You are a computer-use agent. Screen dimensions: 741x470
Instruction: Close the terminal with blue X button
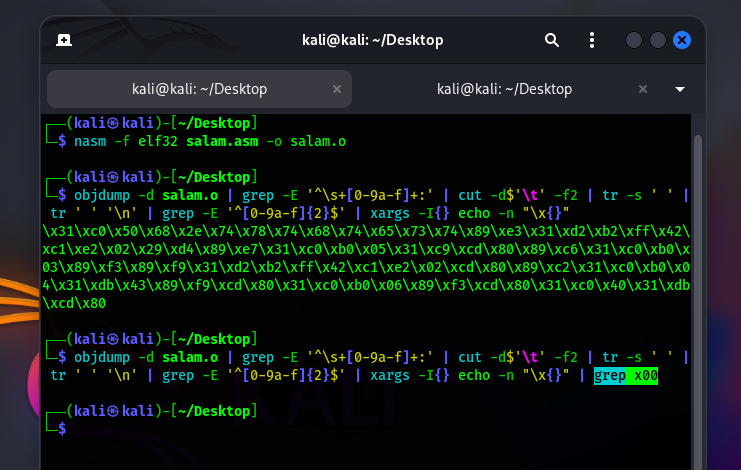[682, 40]
